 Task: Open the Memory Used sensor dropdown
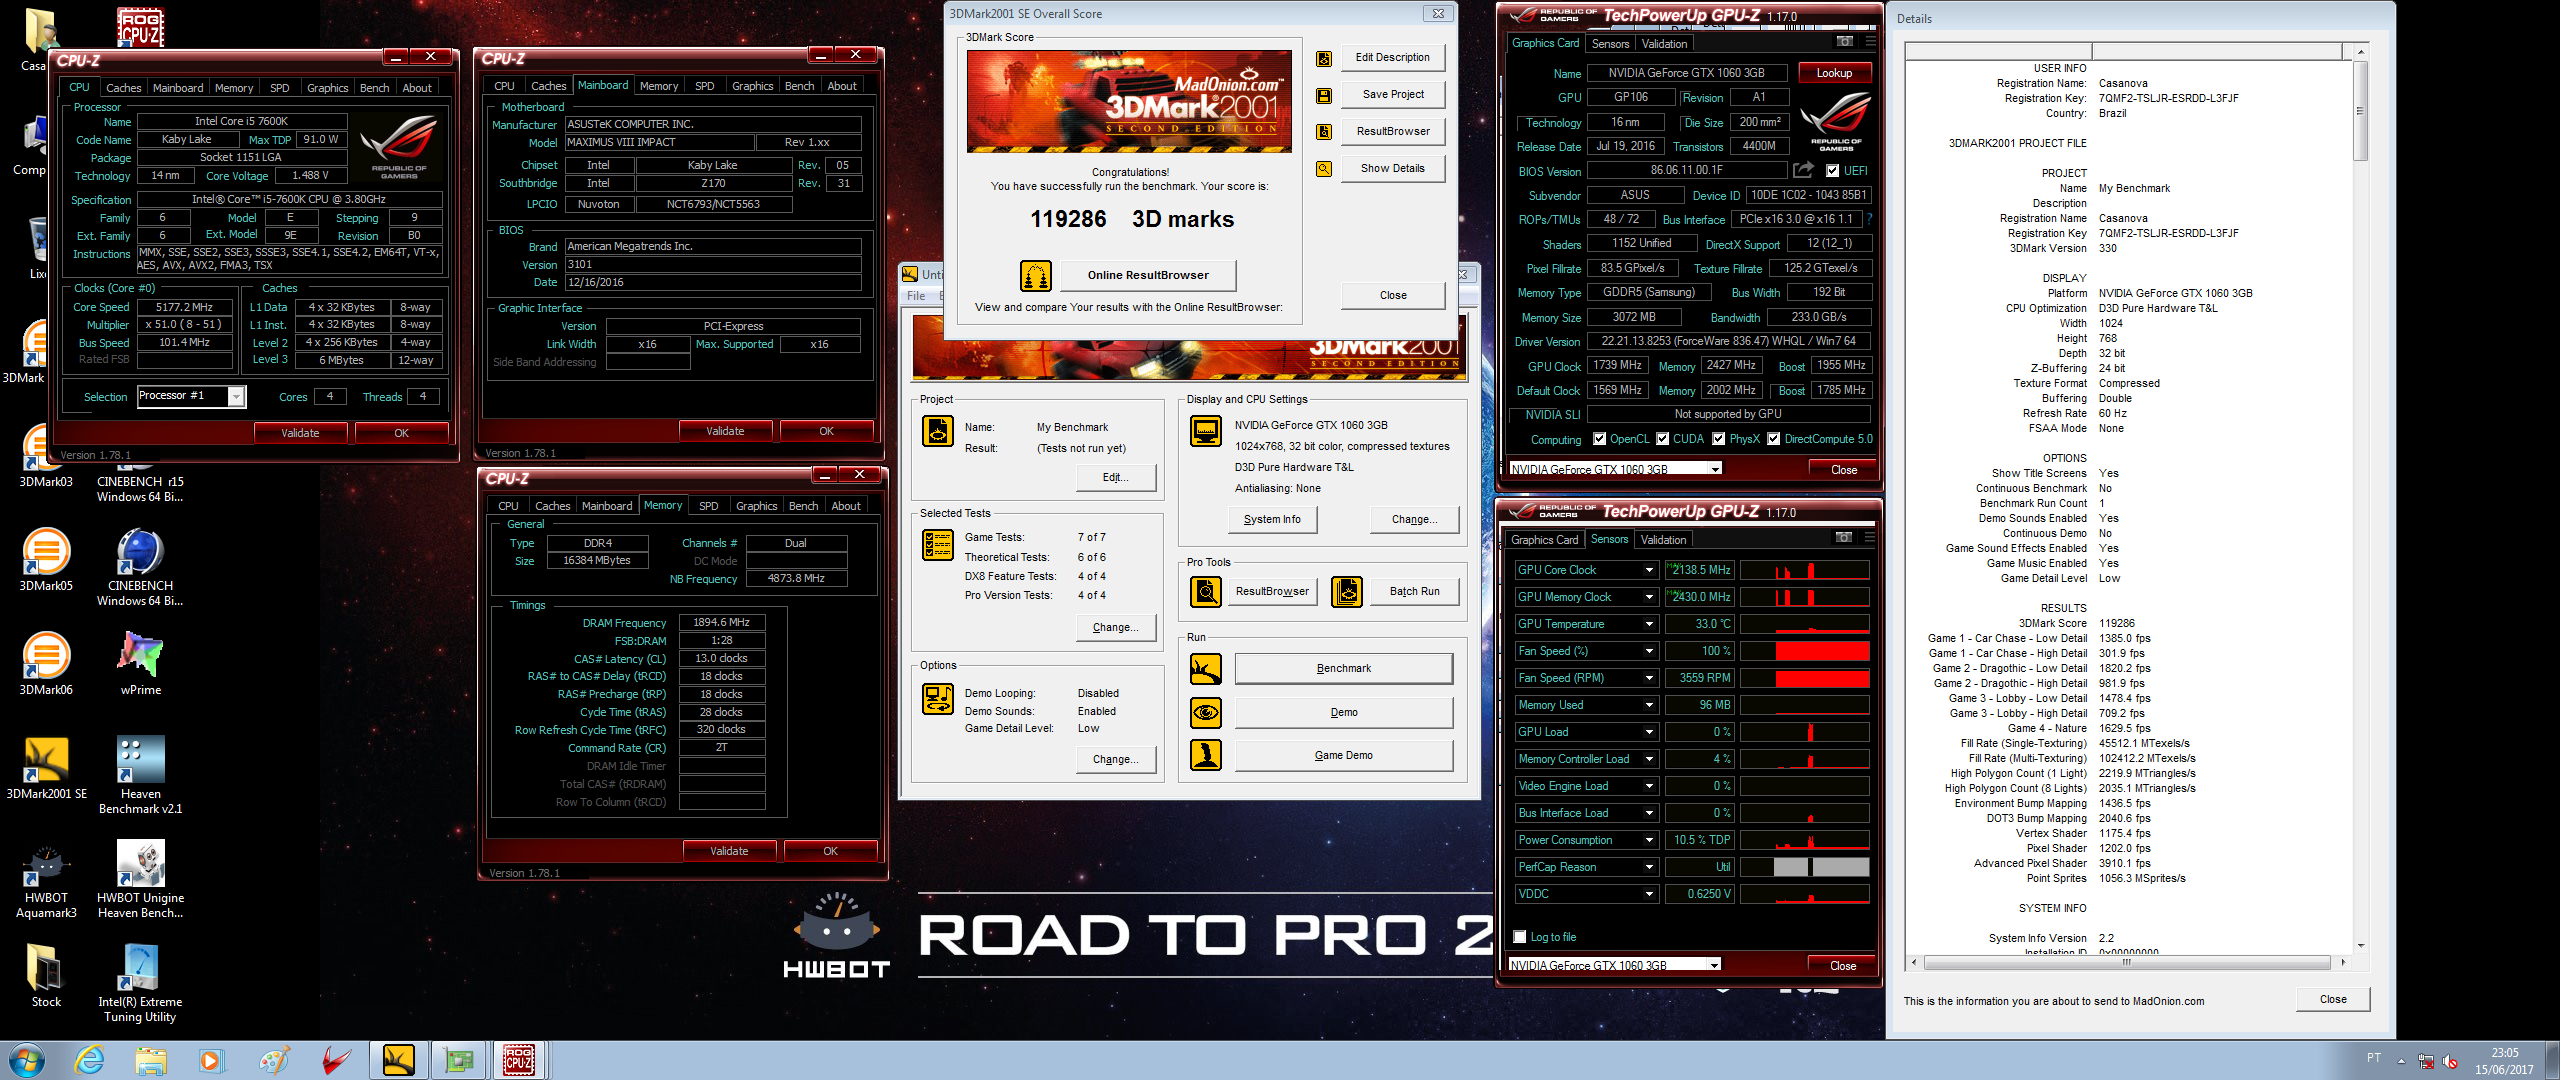point(1649,705)
